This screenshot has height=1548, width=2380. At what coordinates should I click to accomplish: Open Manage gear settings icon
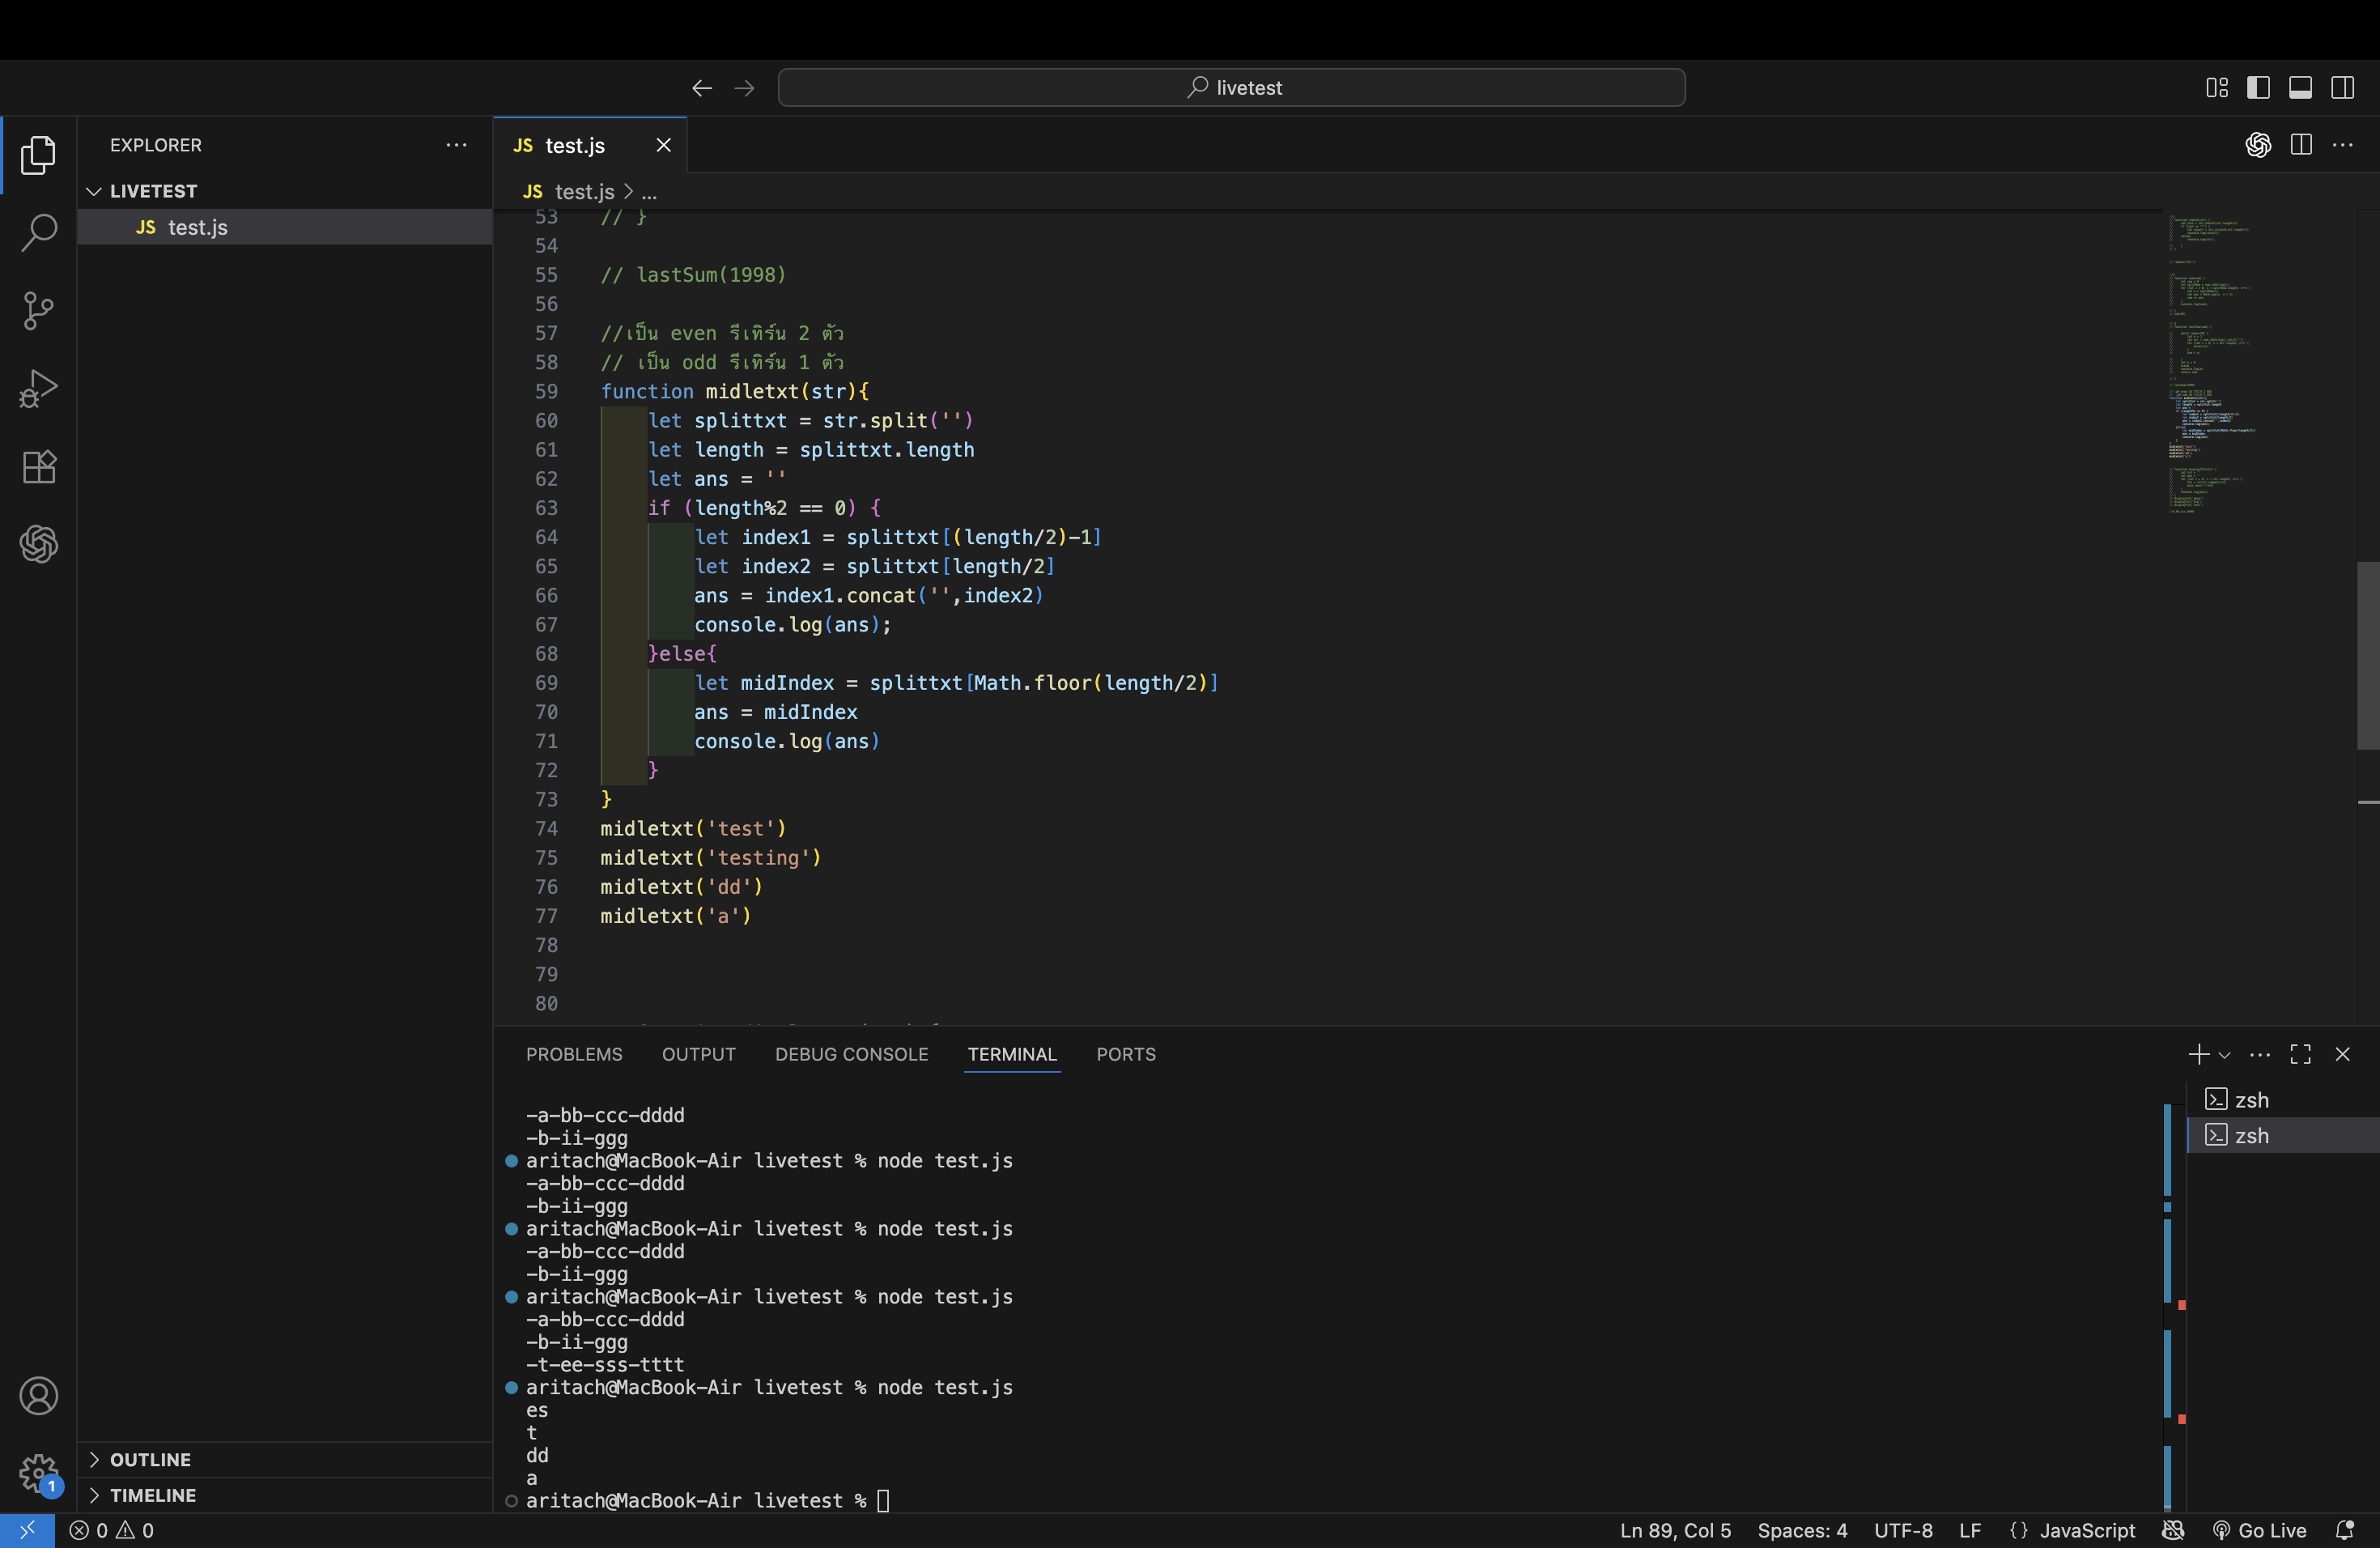(x=38, y=1471)
